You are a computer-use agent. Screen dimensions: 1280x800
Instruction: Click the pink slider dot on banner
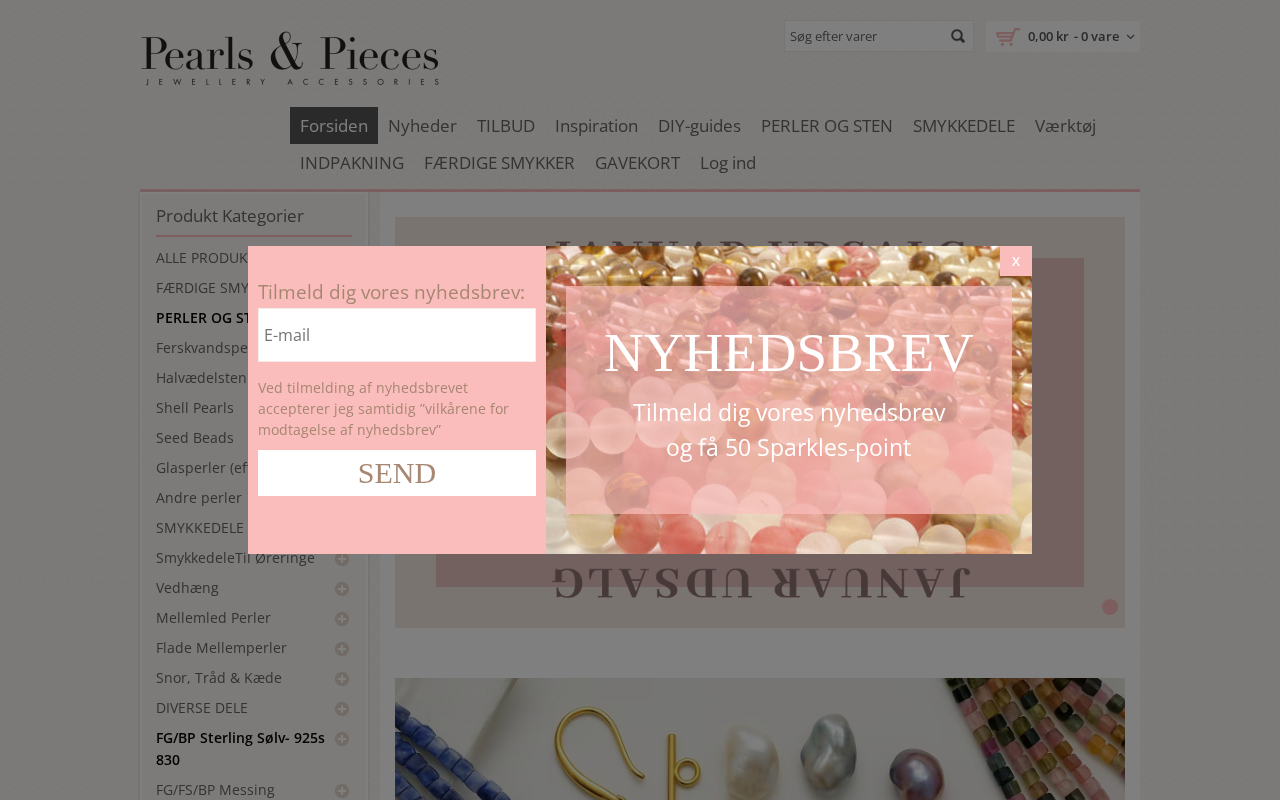[x=1110, y=607]
